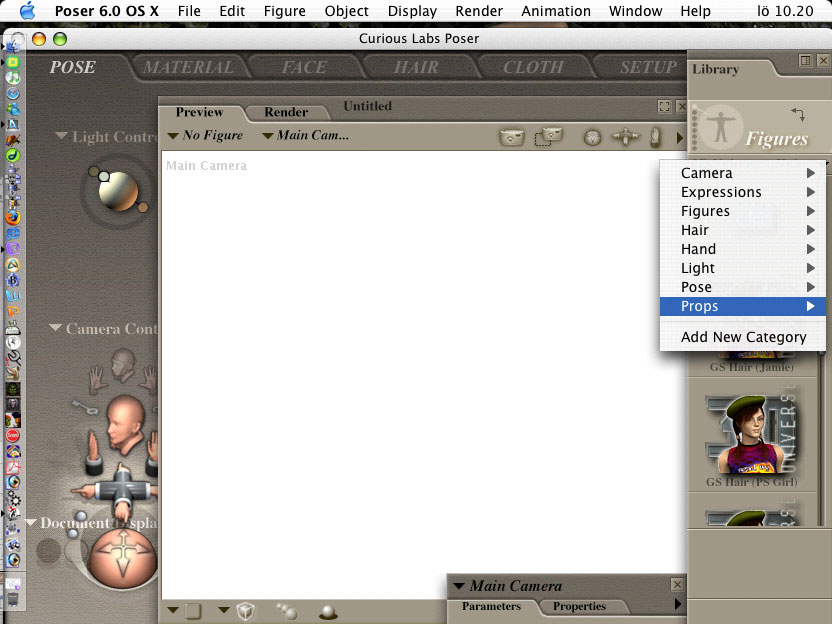832x624 pixels.
Task: Toggle the document display square button
Action: (193, 611)
